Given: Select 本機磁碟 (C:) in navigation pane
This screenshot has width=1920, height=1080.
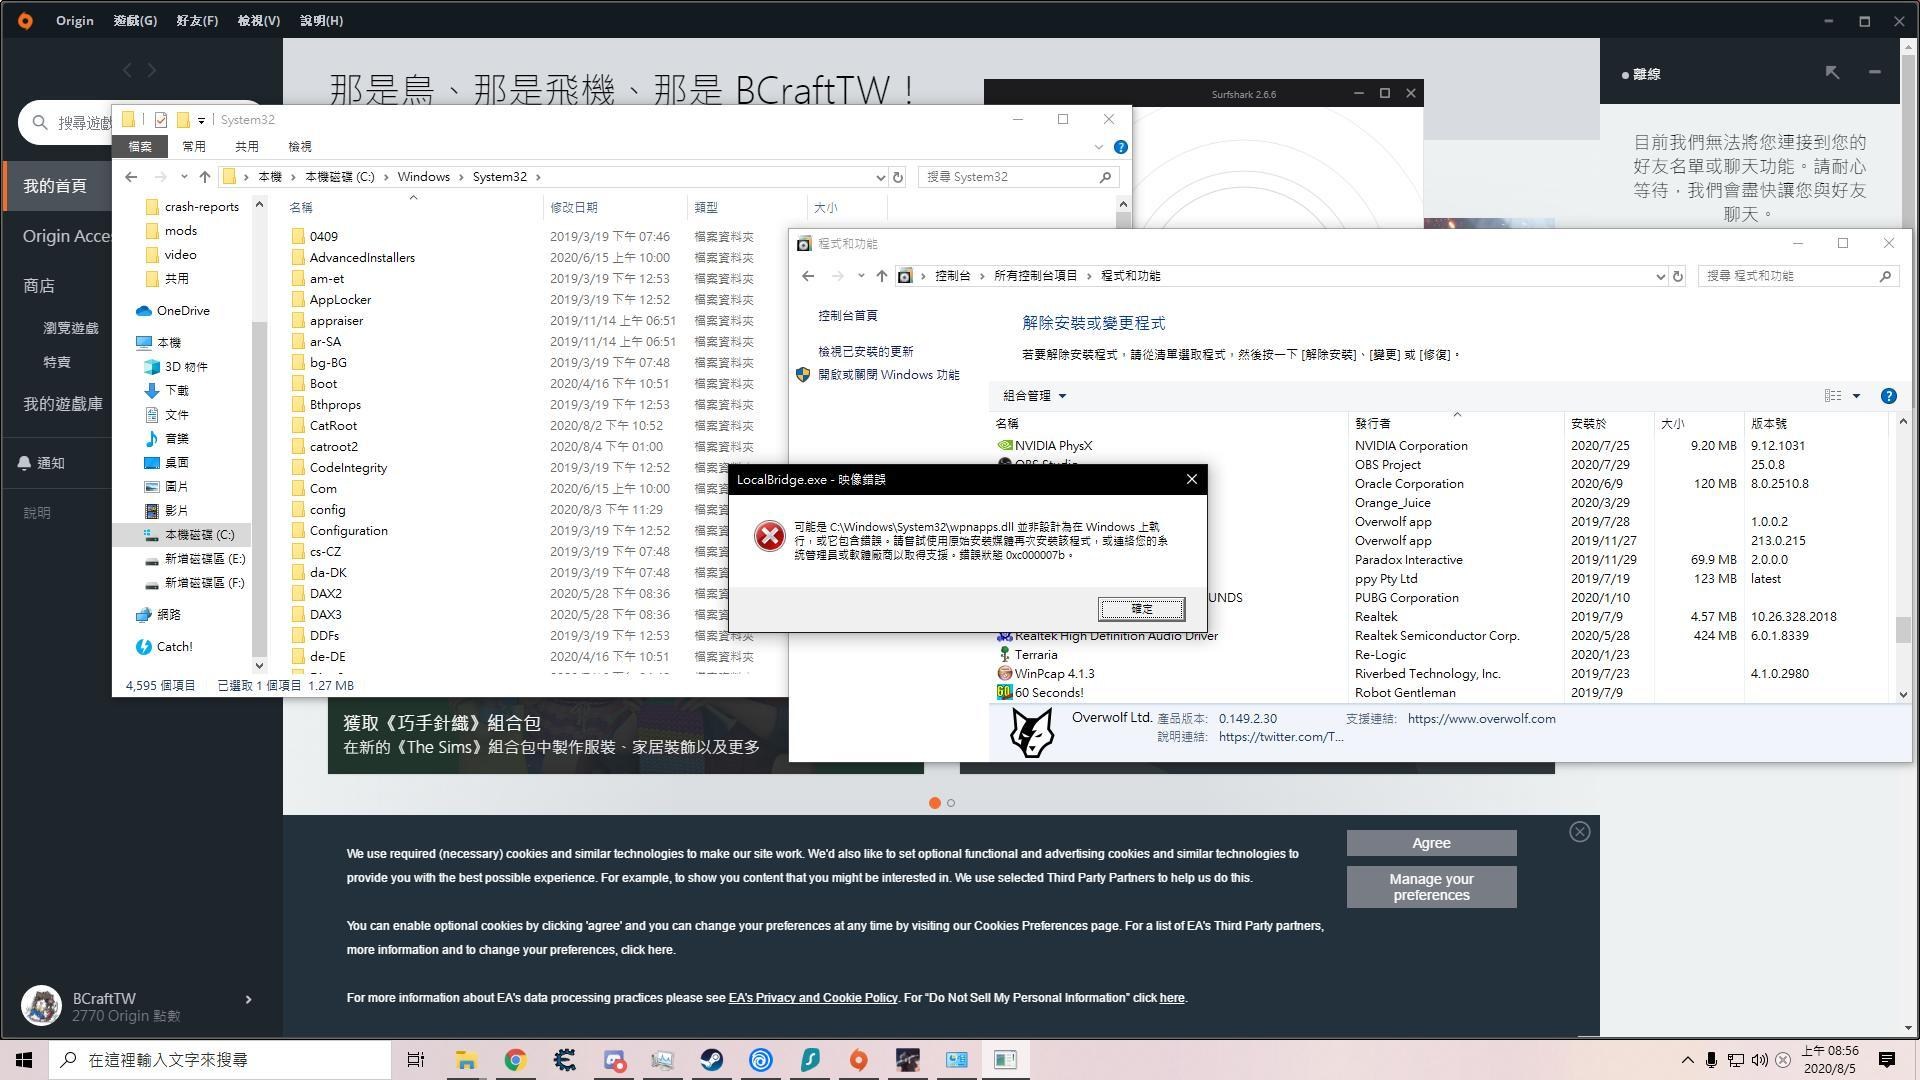Looking at the screenshot, I should pos(190,534).
